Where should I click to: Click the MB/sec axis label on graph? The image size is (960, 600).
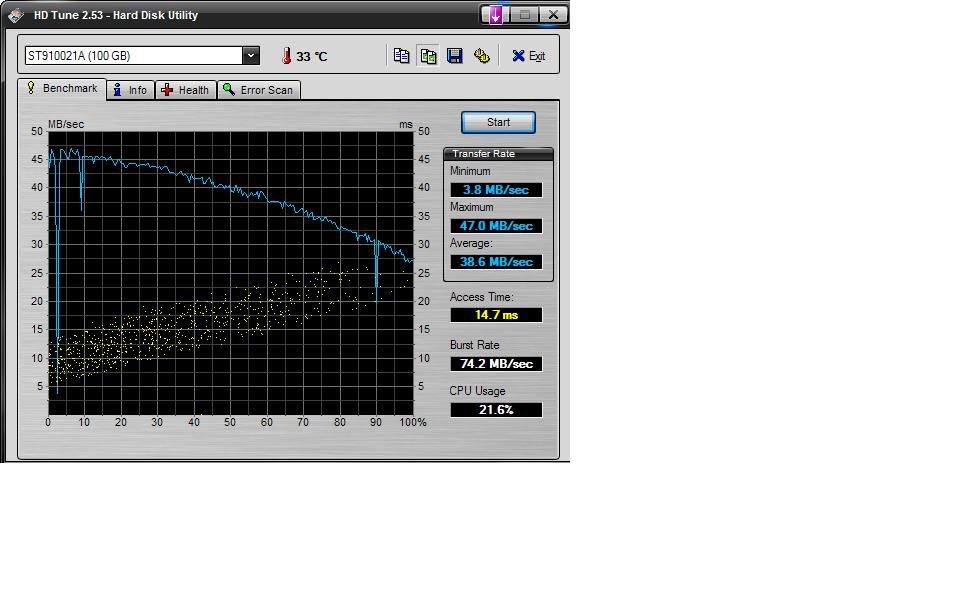coord(66,124)
